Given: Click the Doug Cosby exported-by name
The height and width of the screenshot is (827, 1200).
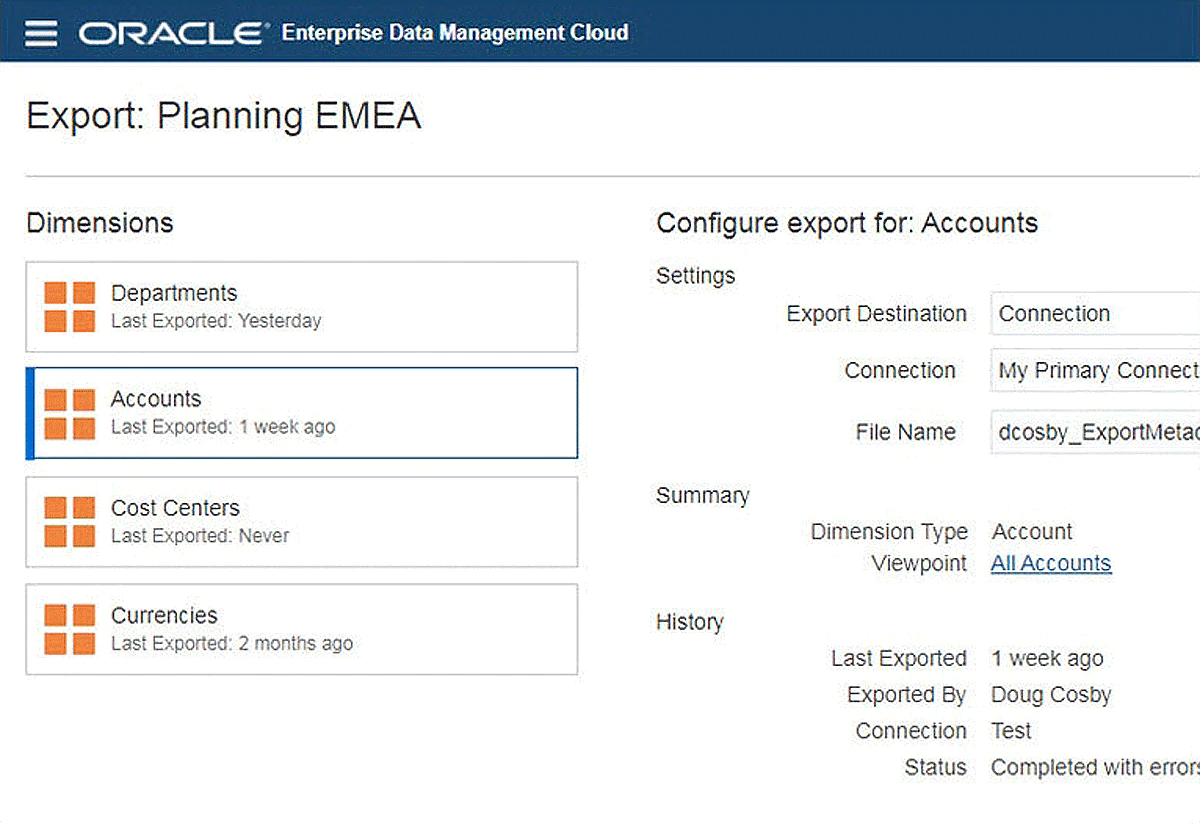Looking at the screenshot, I should 1050,695.
